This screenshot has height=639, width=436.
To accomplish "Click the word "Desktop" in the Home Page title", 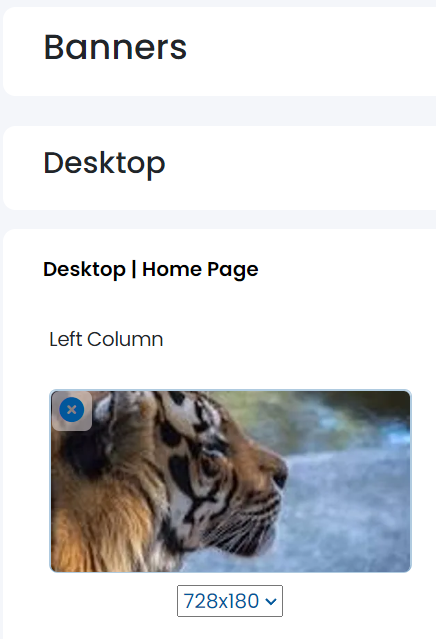I will [x=84, y=270].
